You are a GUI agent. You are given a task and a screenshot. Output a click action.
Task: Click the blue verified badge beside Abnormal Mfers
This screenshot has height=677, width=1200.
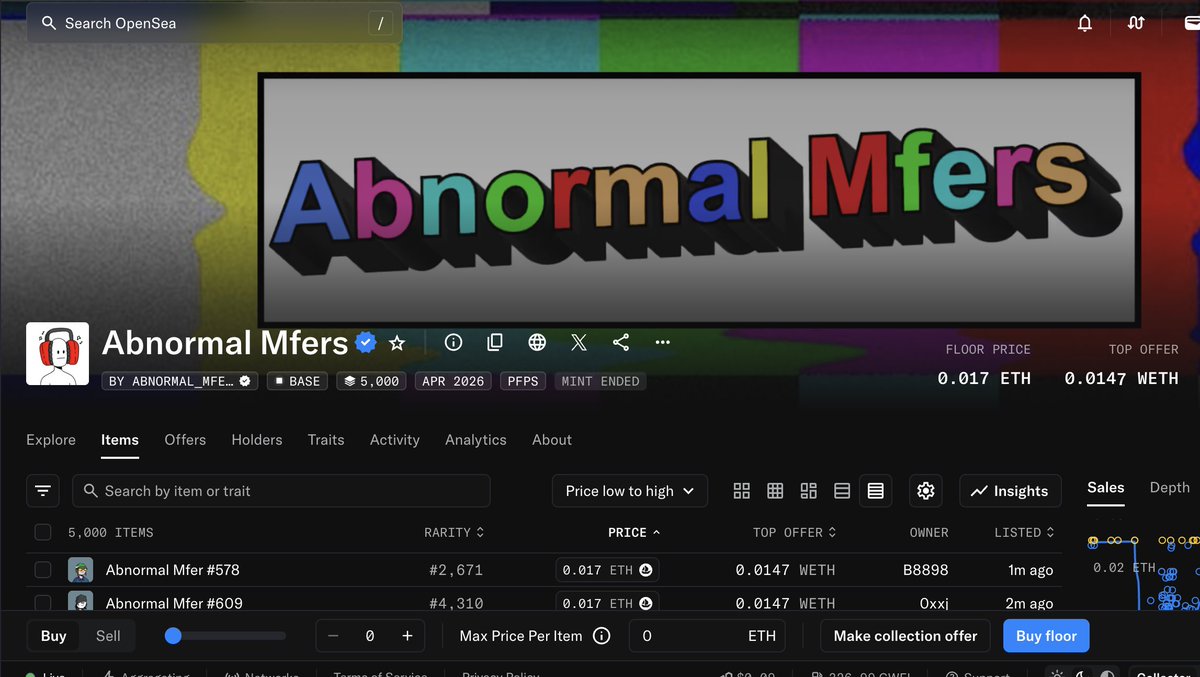tap(365, 343)
